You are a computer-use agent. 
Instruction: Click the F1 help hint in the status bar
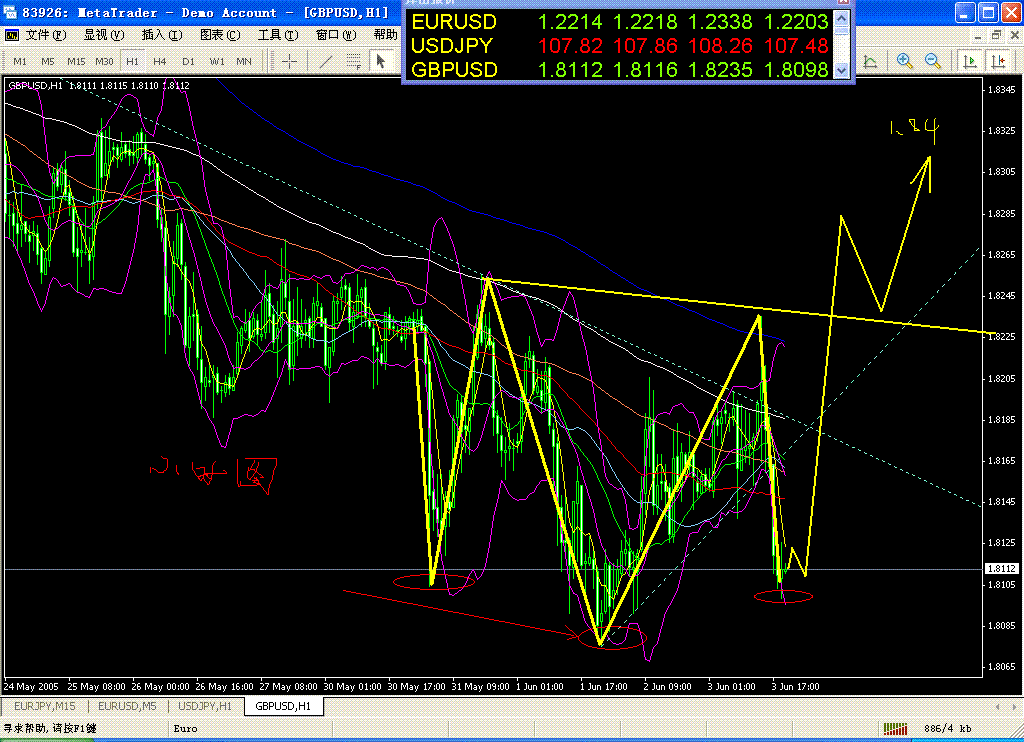tap(50, 728)
